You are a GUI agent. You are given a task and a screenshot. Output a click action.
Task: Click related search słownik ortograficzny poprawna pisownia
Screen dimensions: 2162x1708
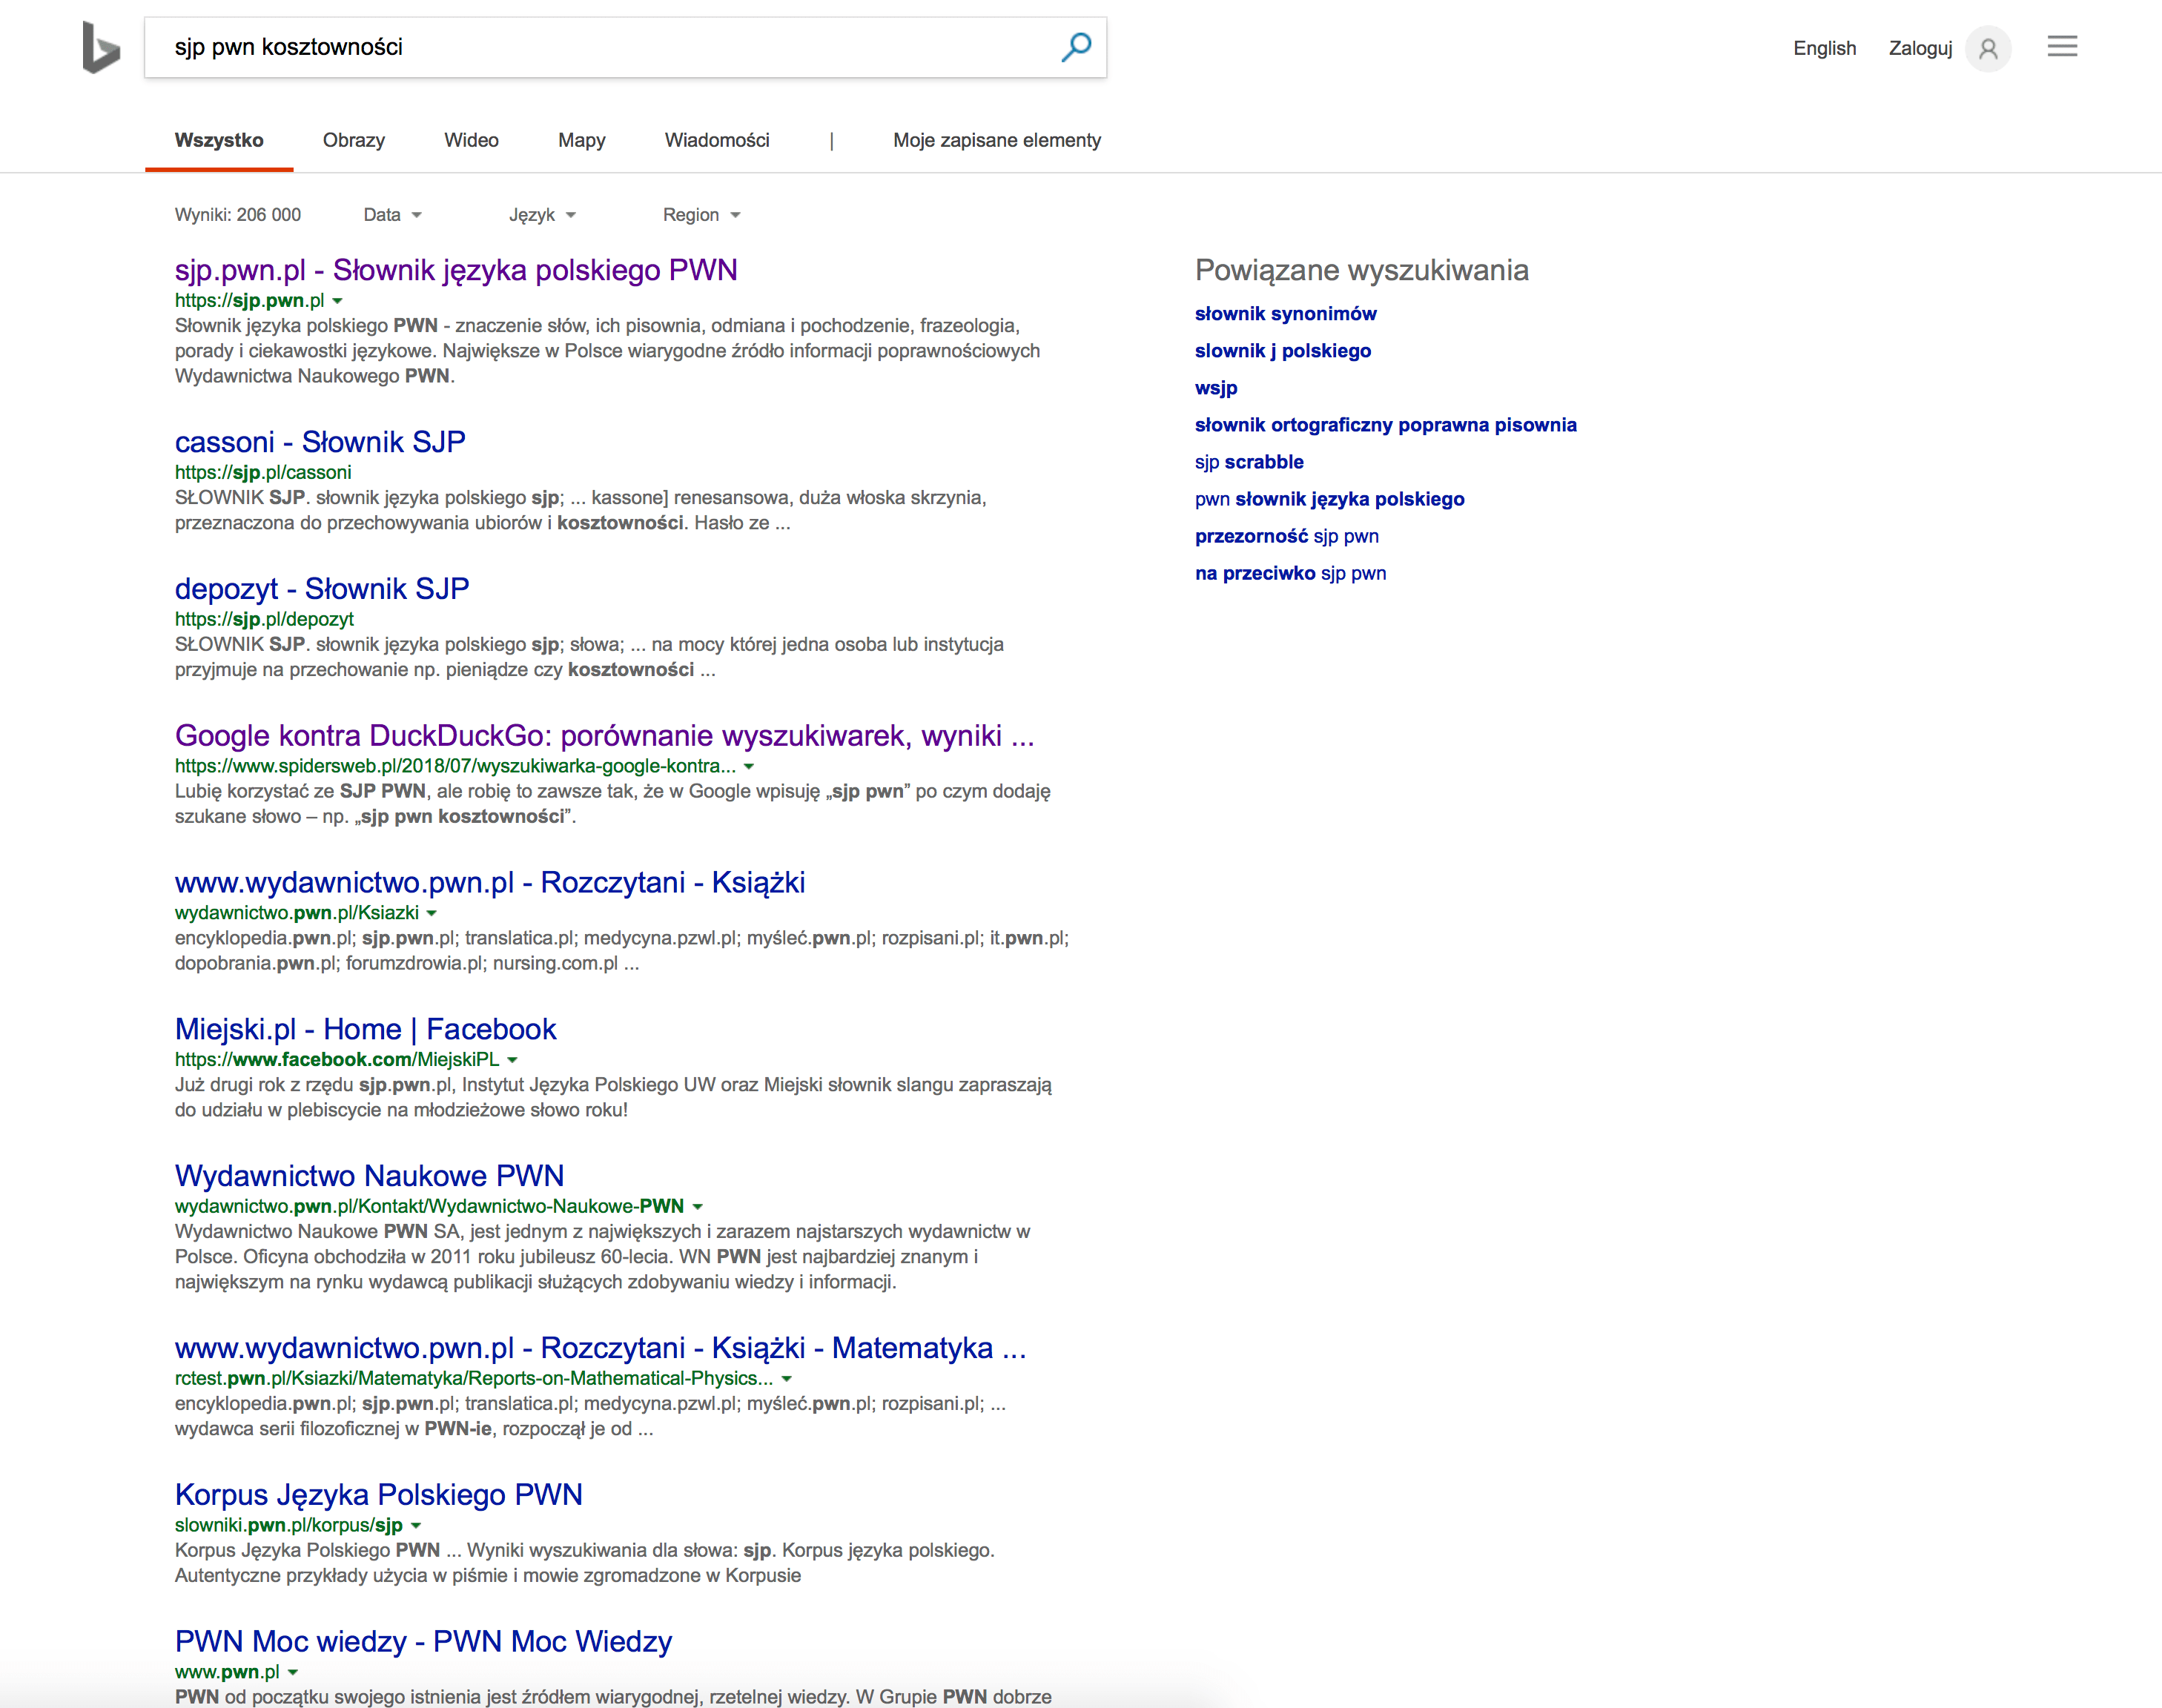point(1385,425)
